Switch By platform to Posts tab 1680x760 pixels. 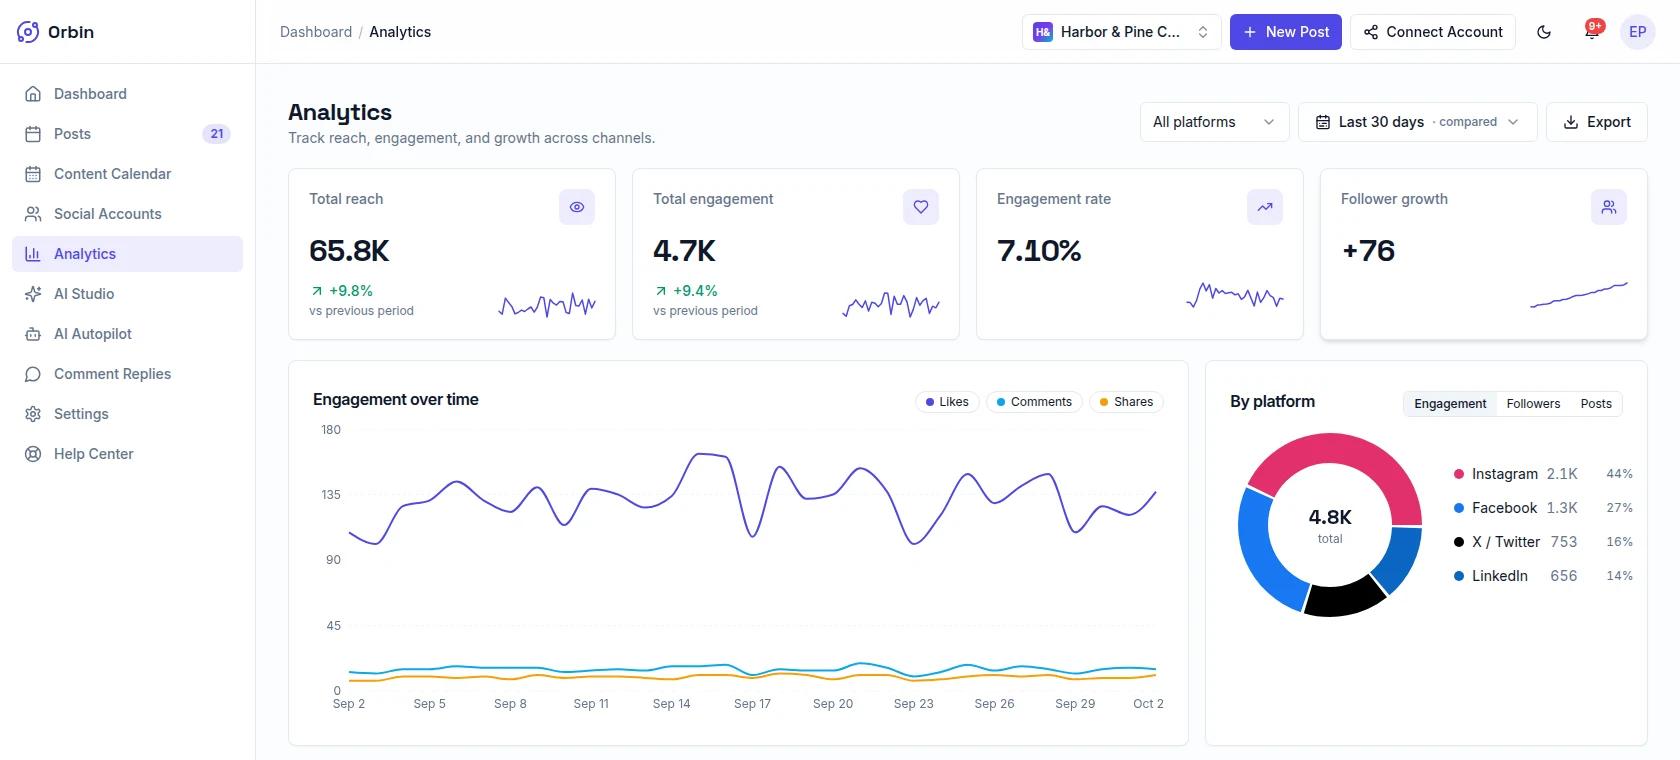click(1596, 404)
